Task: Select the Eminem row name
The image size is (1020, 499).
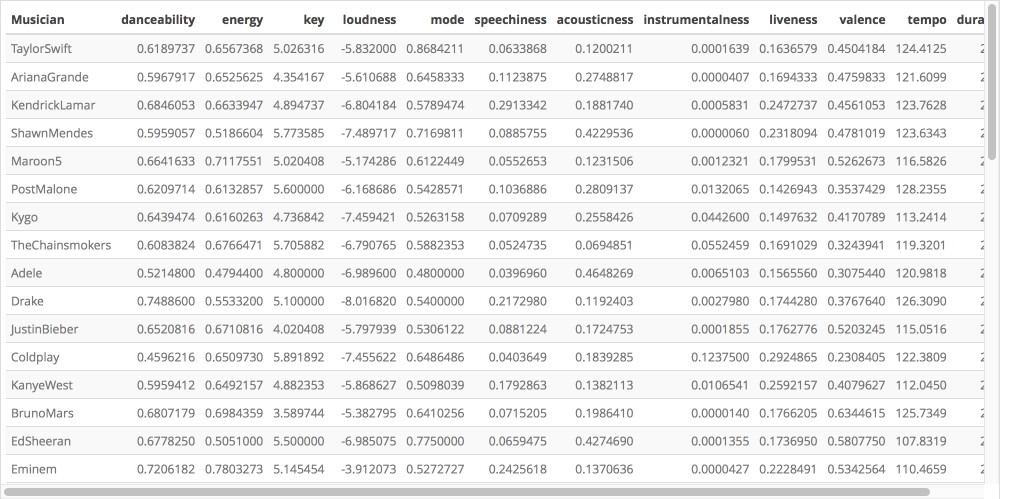Action: [34, 469]
